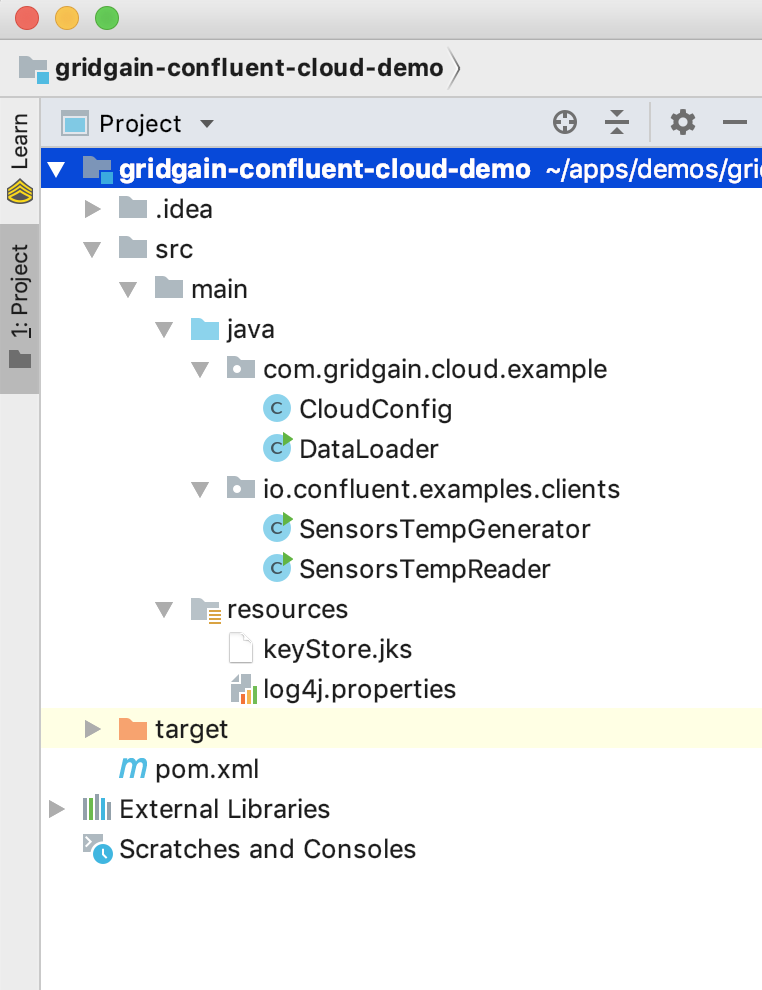Click the Collapse All icon in Project toolbar
The width and height of the screenshot is (762, 990).
(617, 123)
